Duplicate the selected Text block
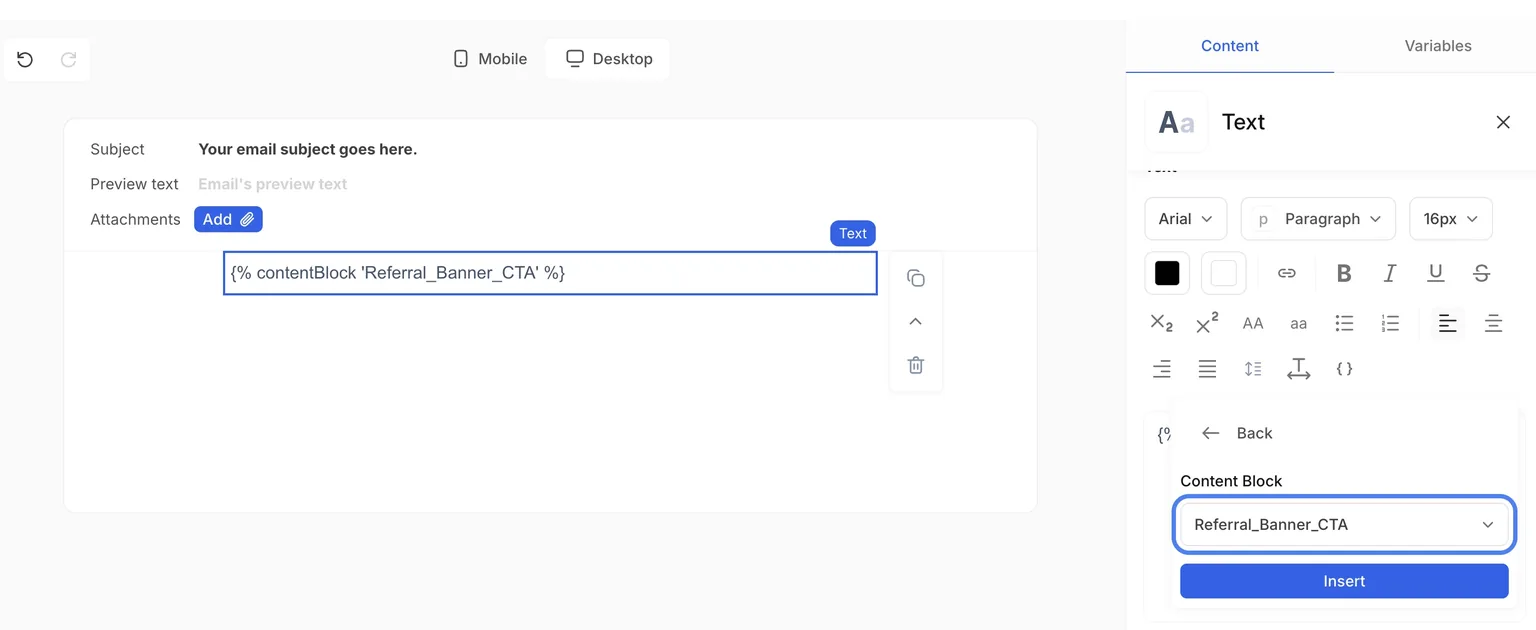 click(x=915, y=278)
